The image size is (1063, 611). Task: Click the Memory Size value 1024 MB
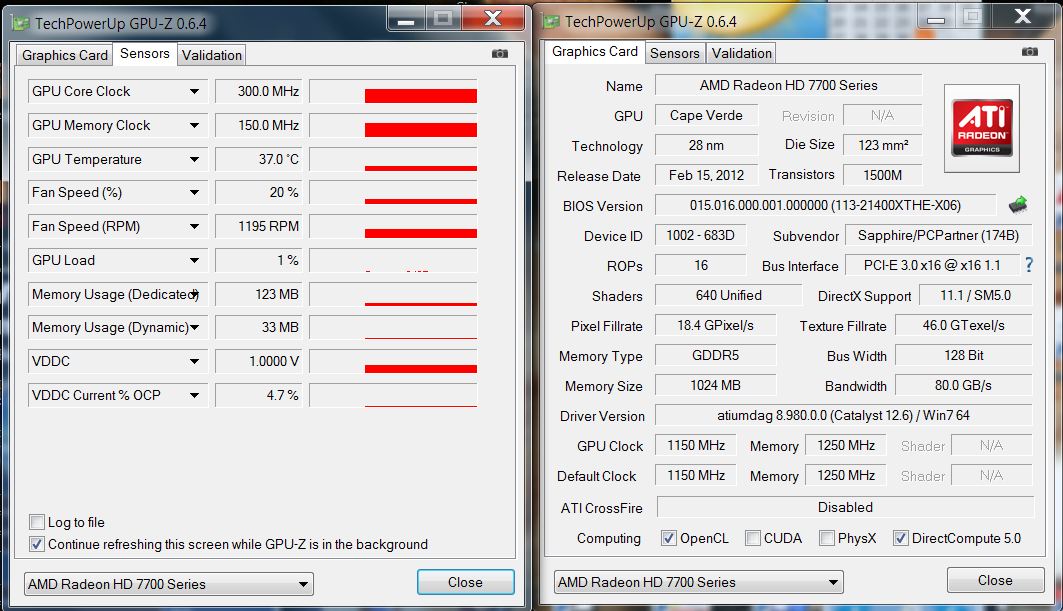[x=715, y=385]
